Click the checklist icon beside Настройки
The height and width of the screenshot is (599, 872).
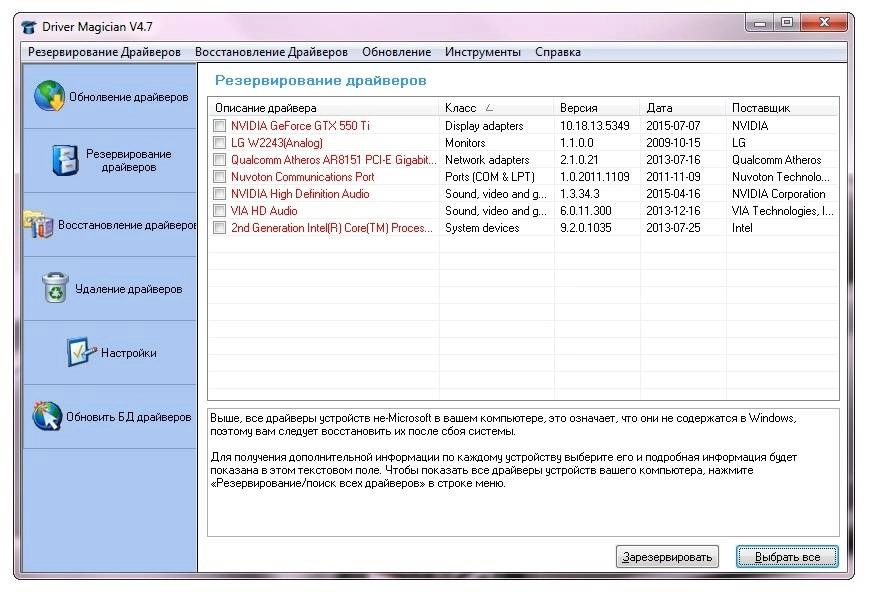[82, 352]
